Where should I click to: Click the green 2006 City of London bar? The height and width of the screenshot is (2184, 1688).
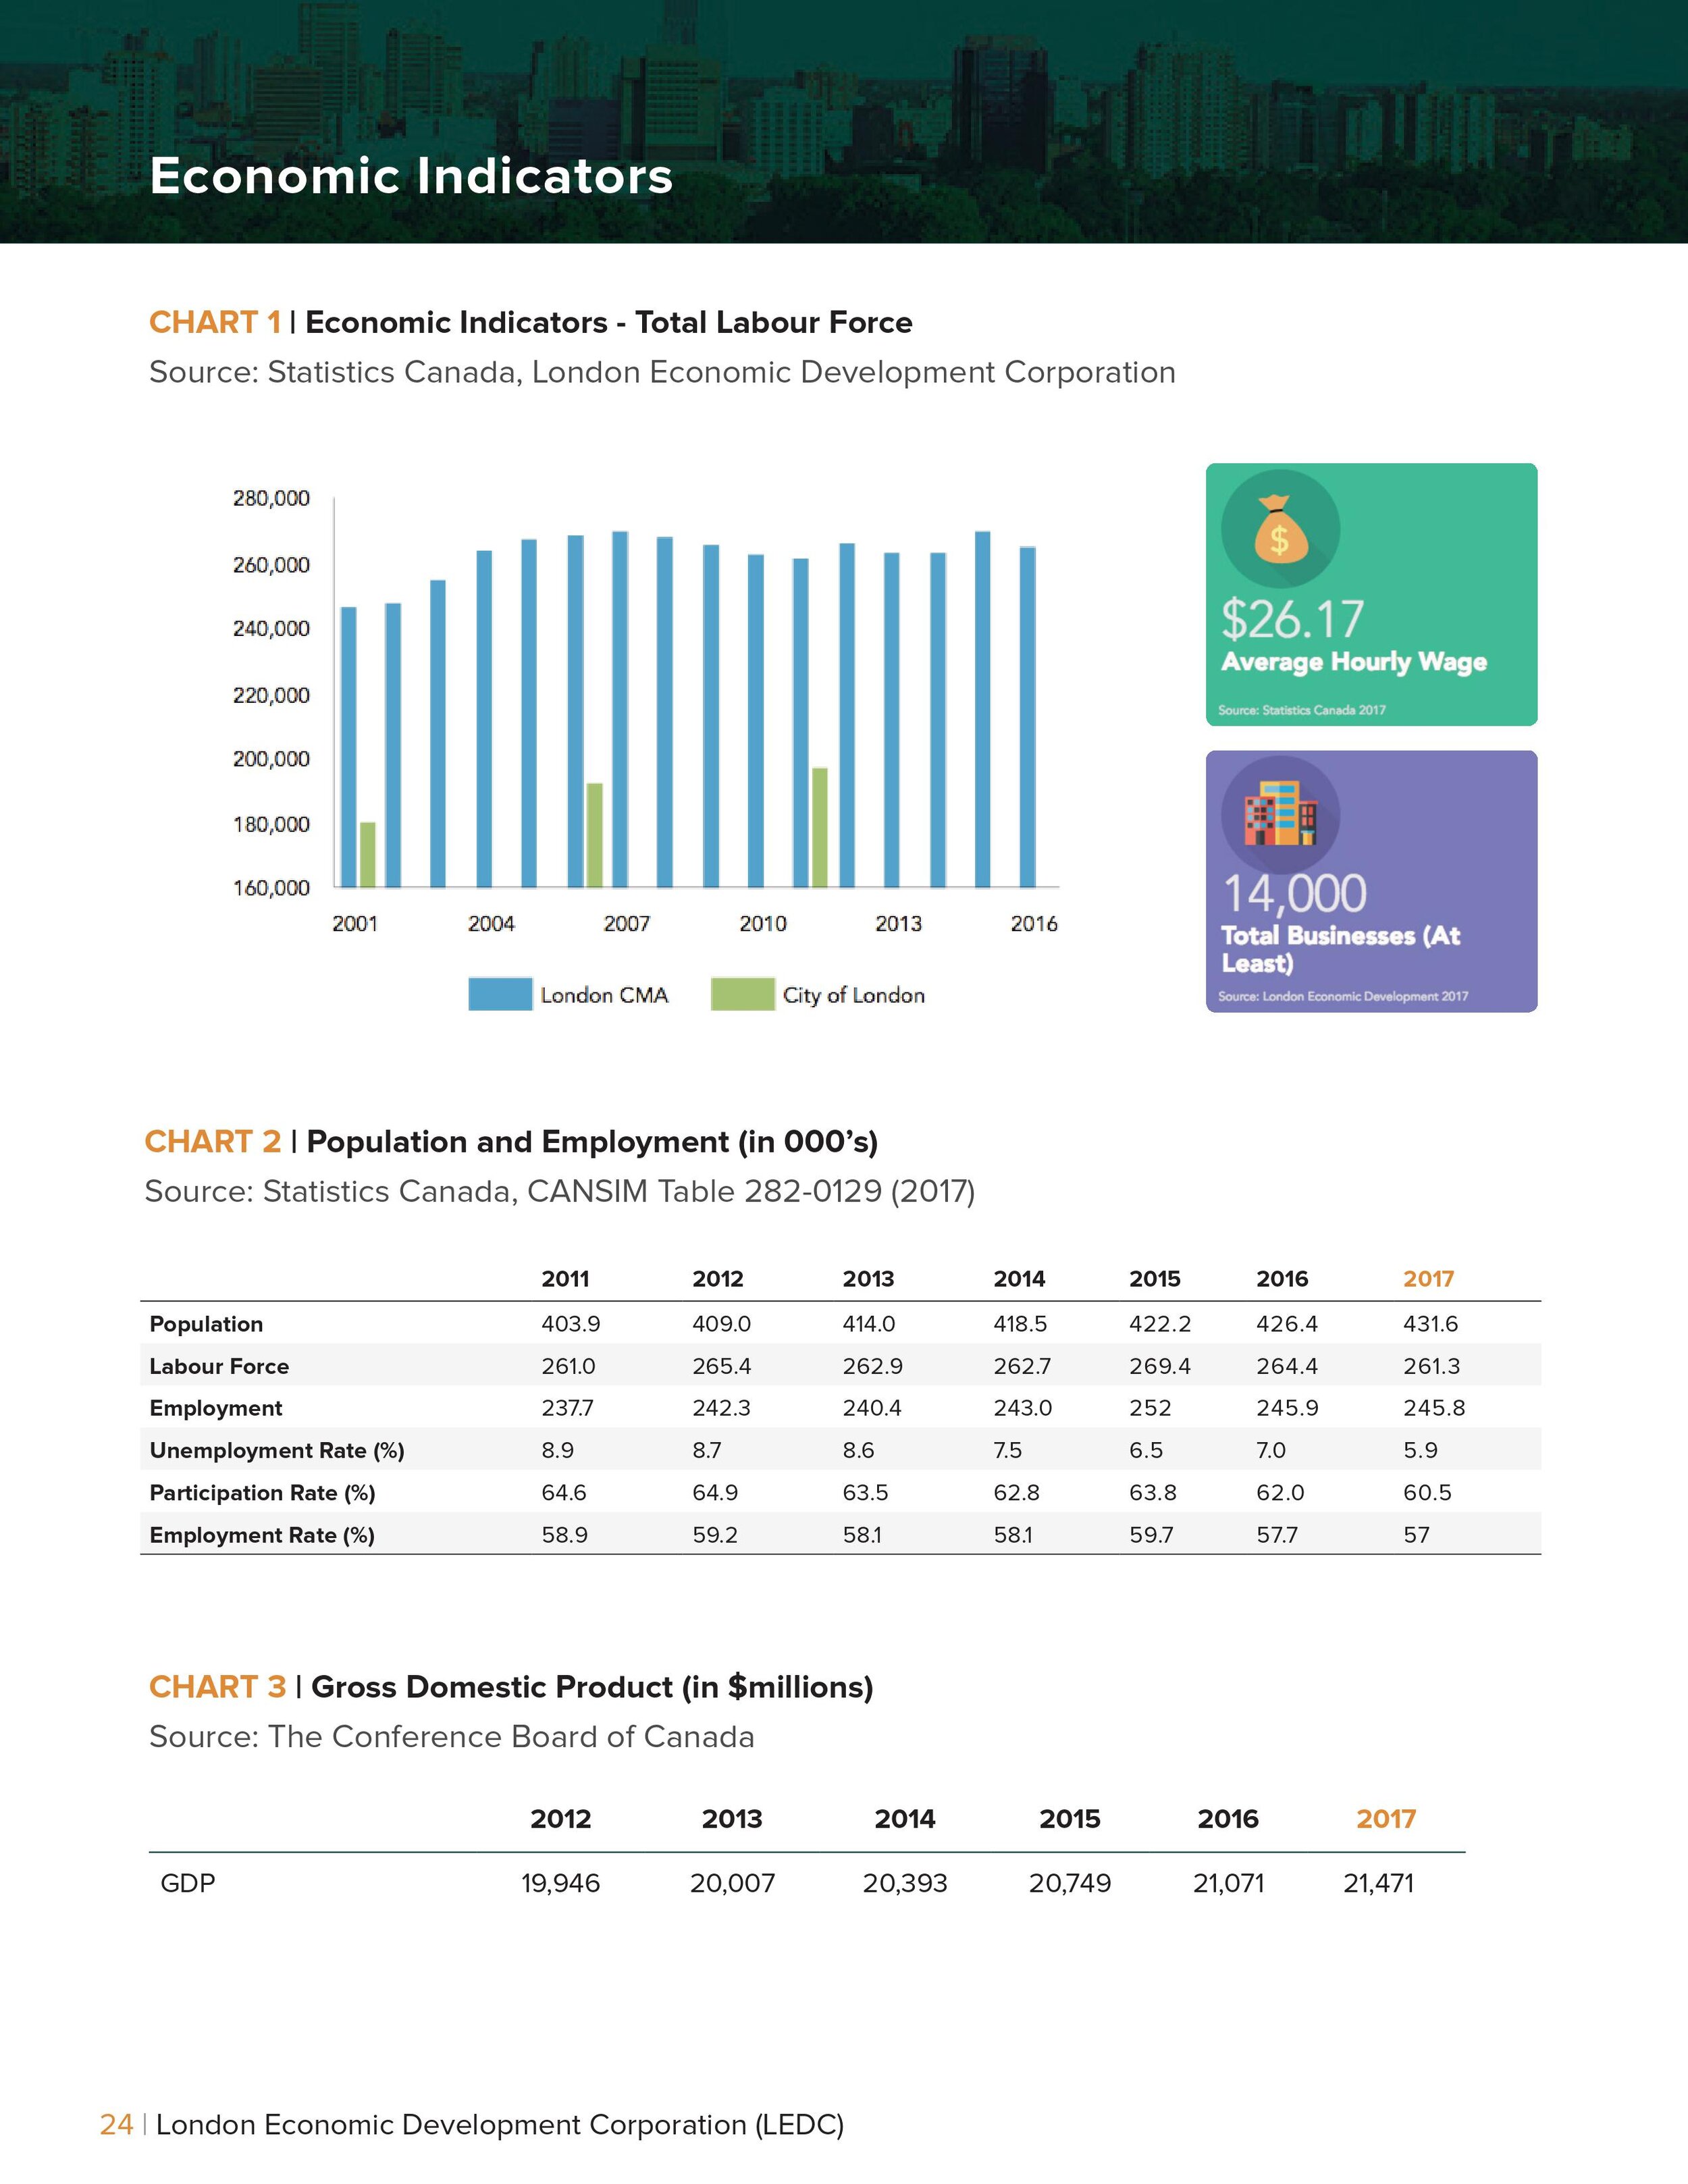pos(594,835)
